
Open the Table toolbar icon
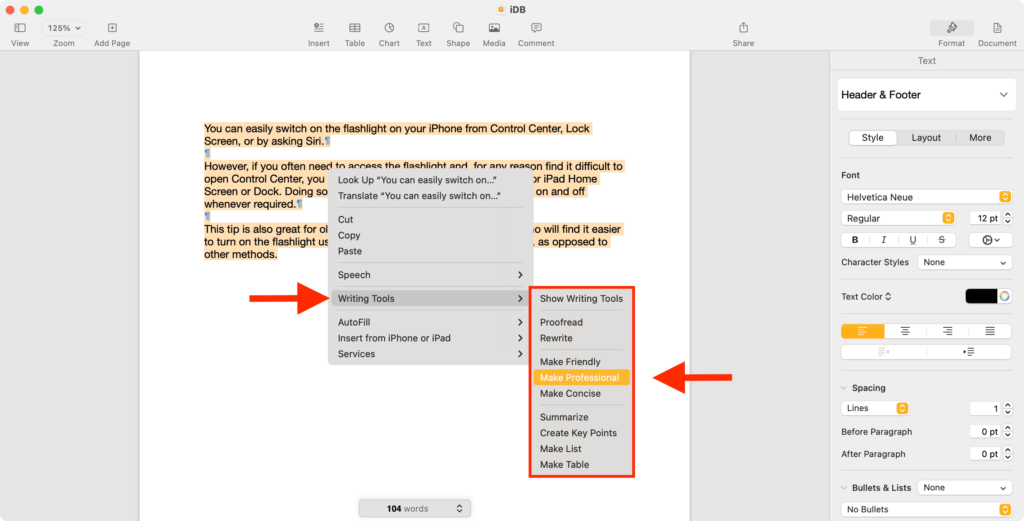[354, 28]
